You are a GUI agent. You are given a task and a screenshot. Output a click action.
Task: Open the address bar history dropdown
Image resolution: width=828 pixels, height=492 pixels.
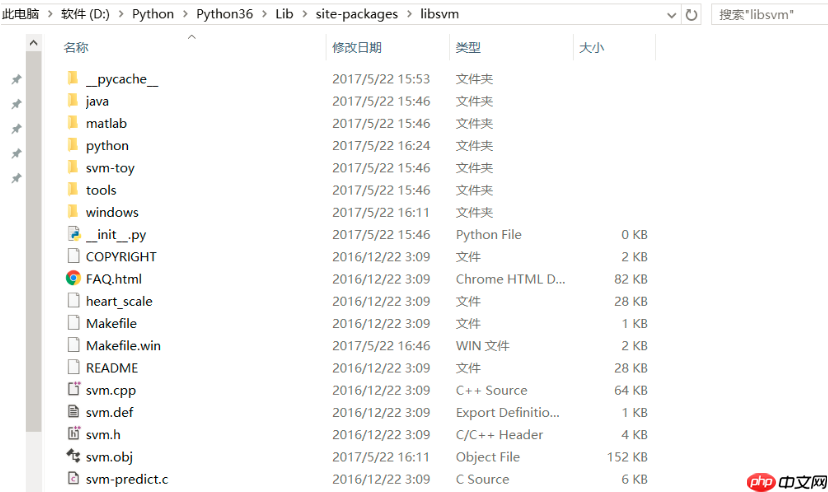tap(671, 15)
